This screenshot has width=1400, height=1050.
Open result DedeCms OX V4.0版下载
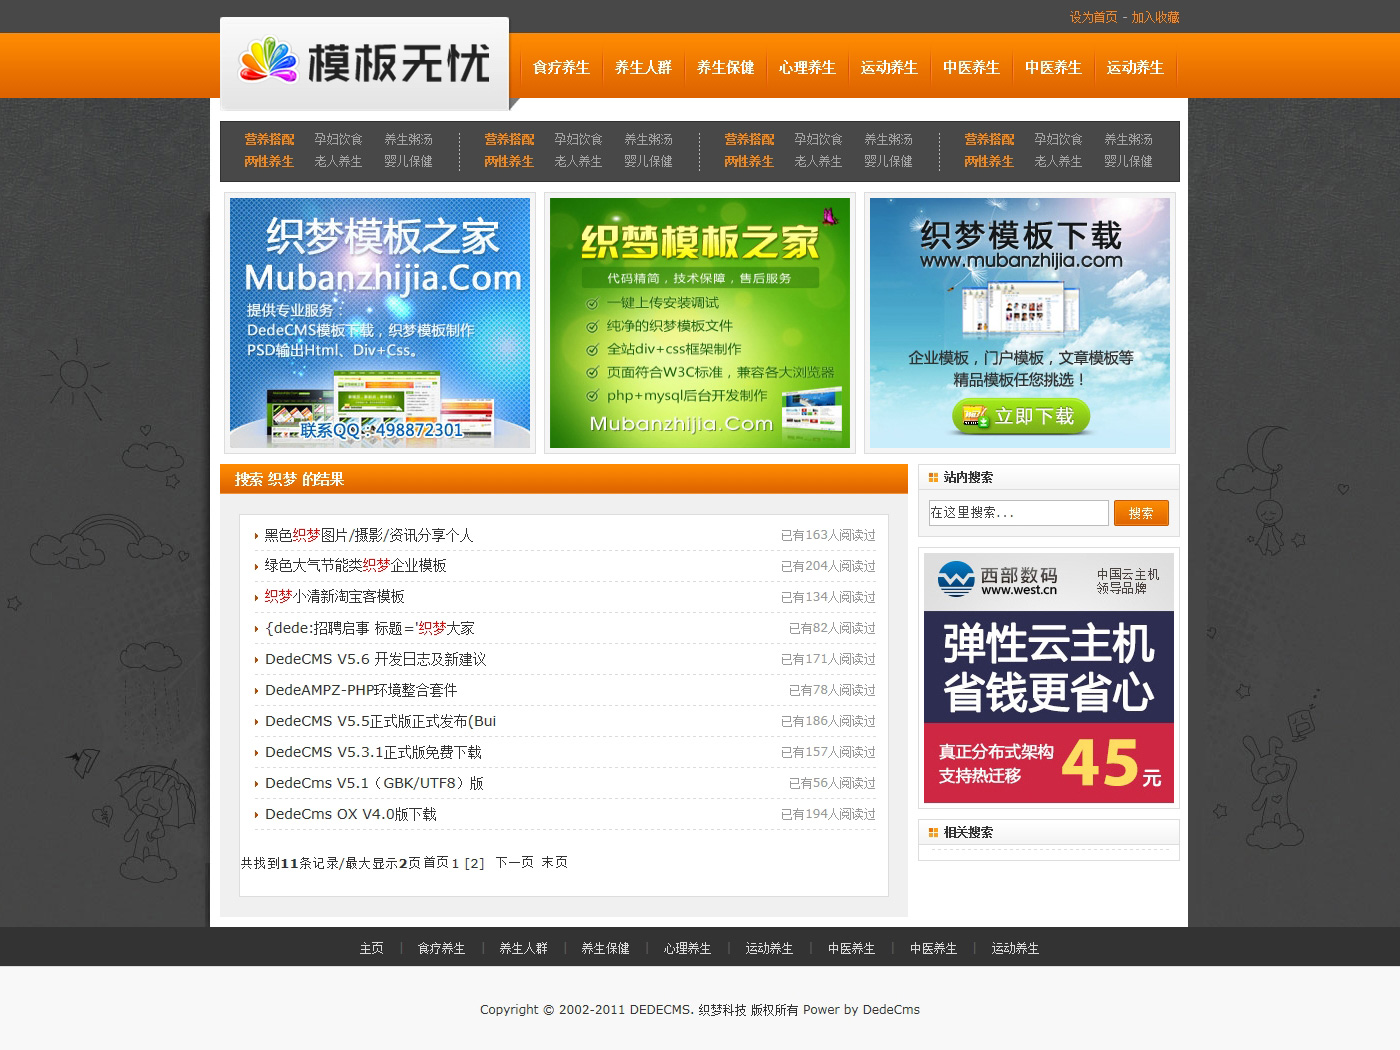click(350, 815)
